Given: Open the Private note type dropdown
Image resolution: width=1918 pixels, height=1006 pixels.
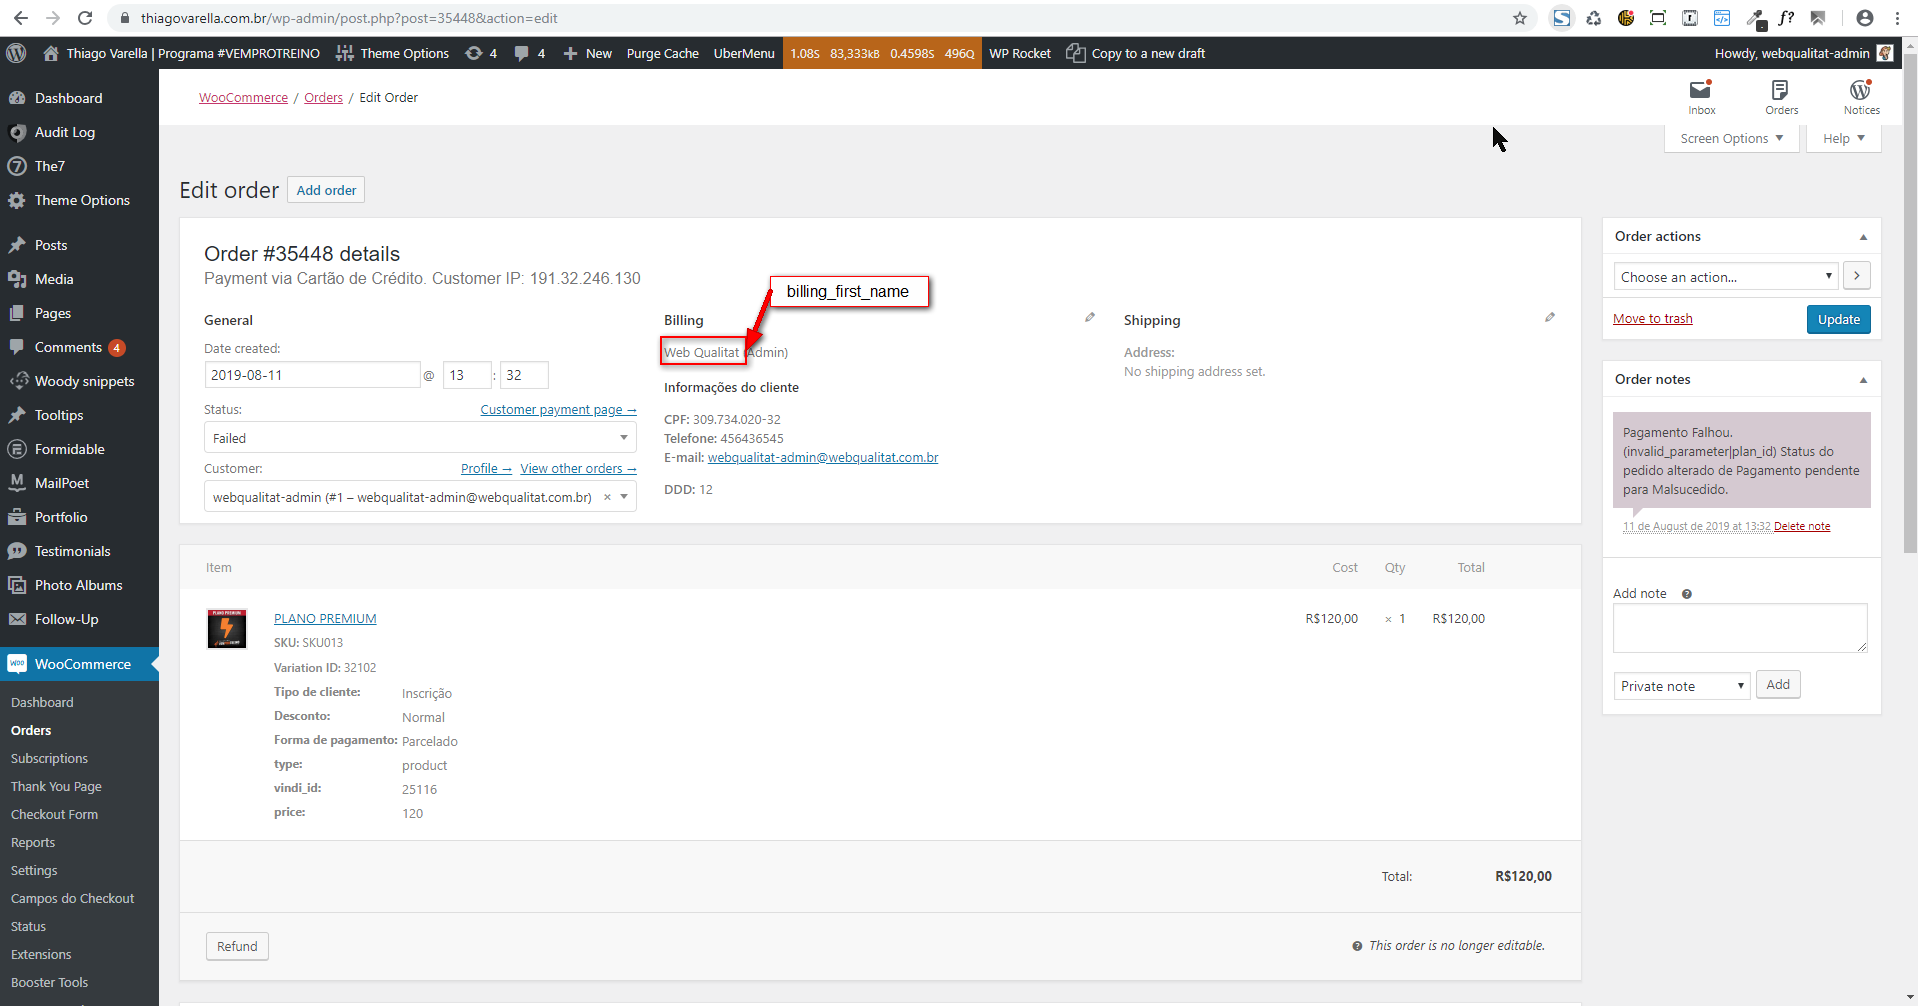Looking at the screenshot, I should pyautogui.click(x=1682, y=686).
